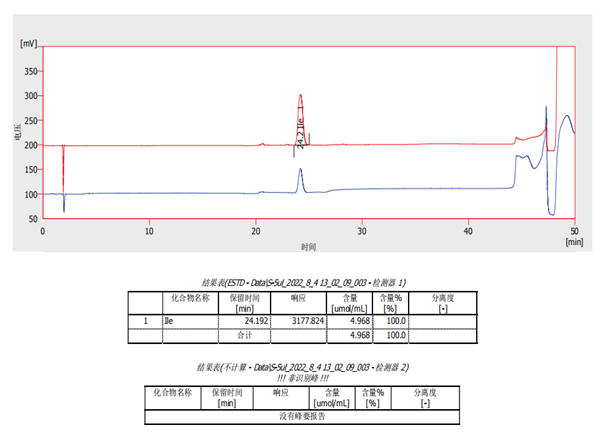
Task: Click the apex of the red Ile peak
Action: coord(300,95)
